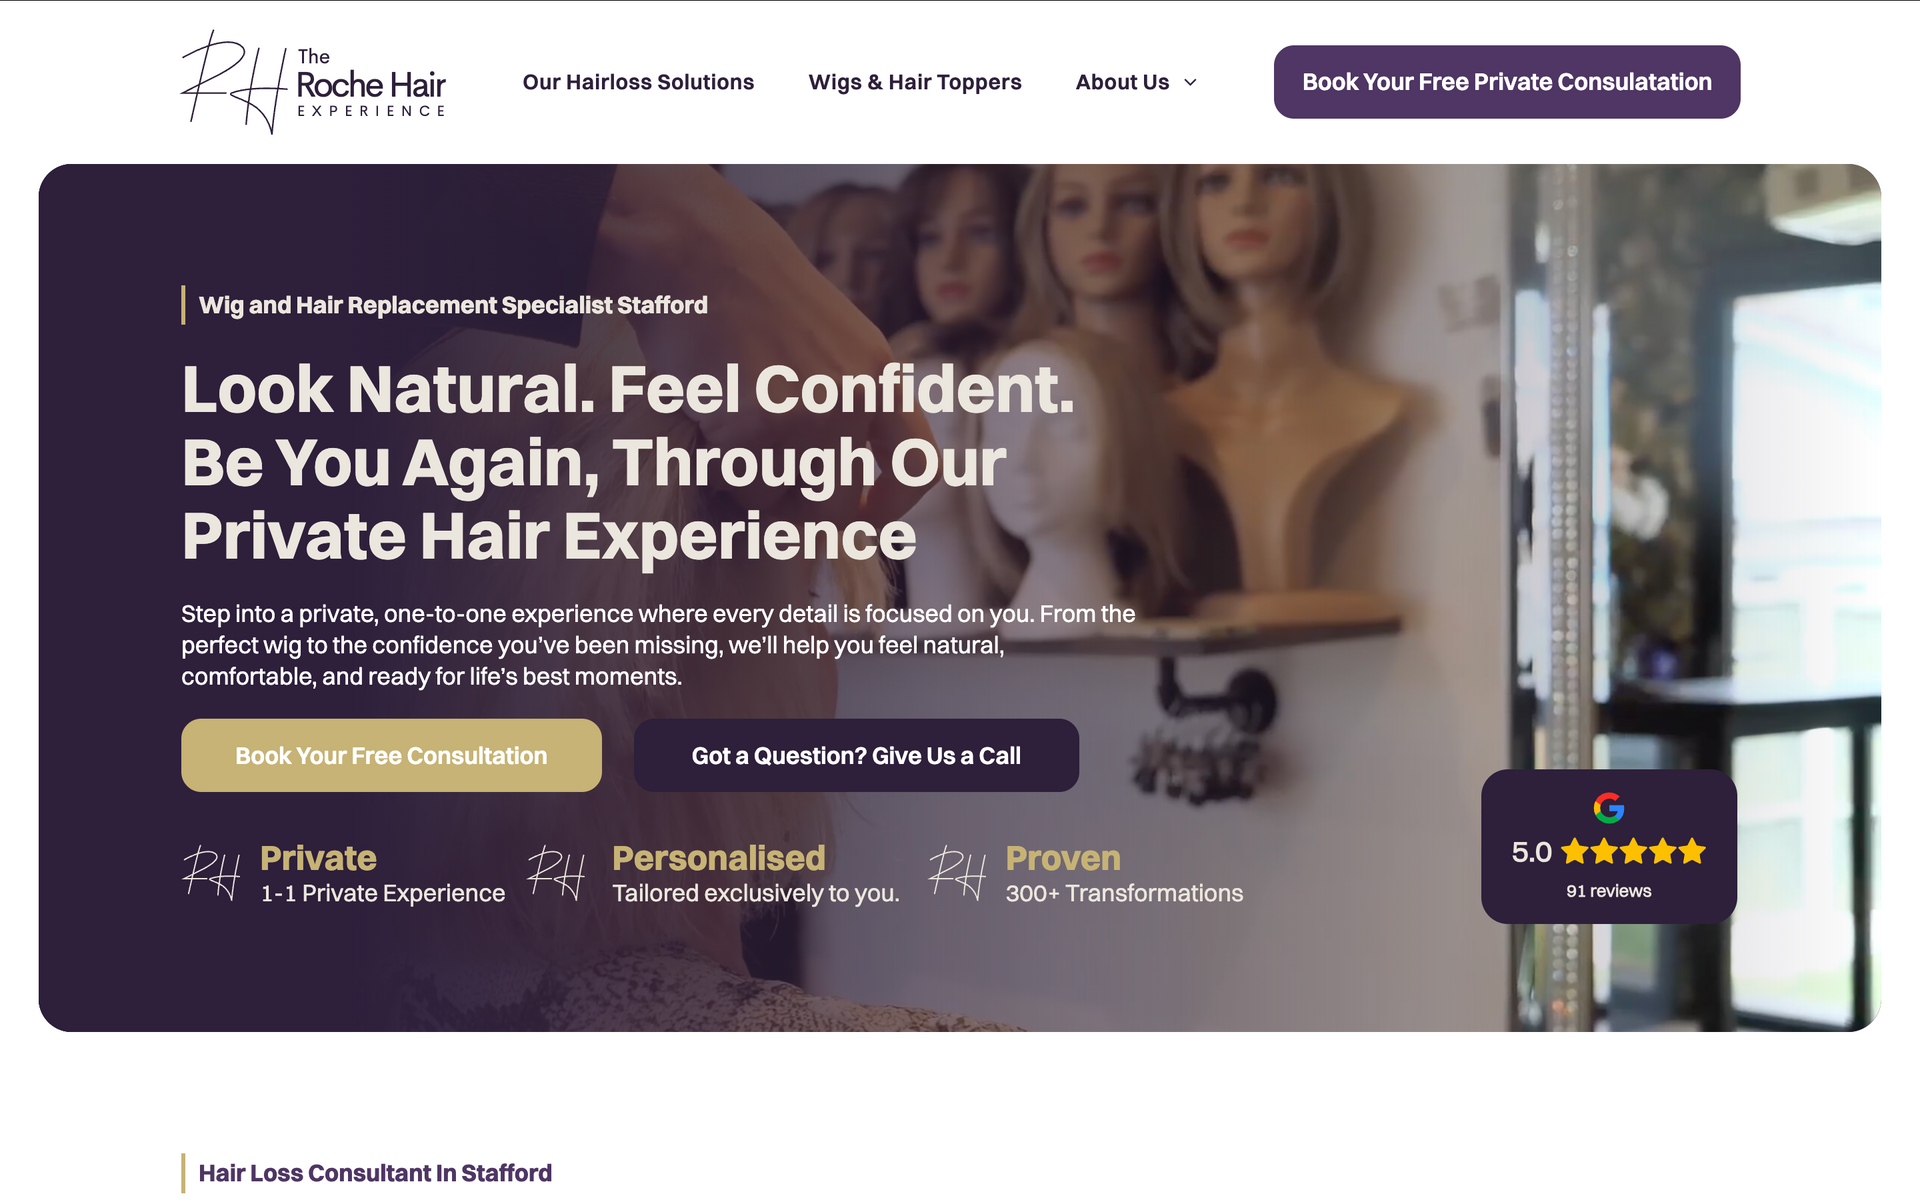Open the 91 reviews link
Image resolution: width=1920 pixels, height=1200 pixels.
1608,891
